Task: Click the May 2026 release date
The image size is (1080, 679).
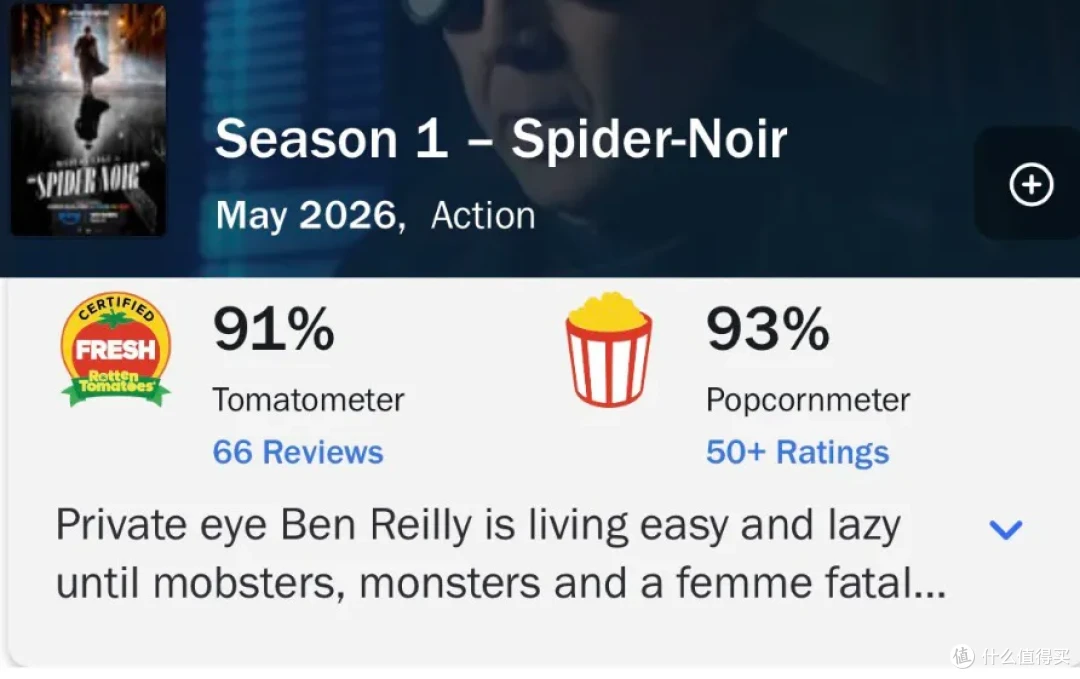Action: (x=311, y=216)
